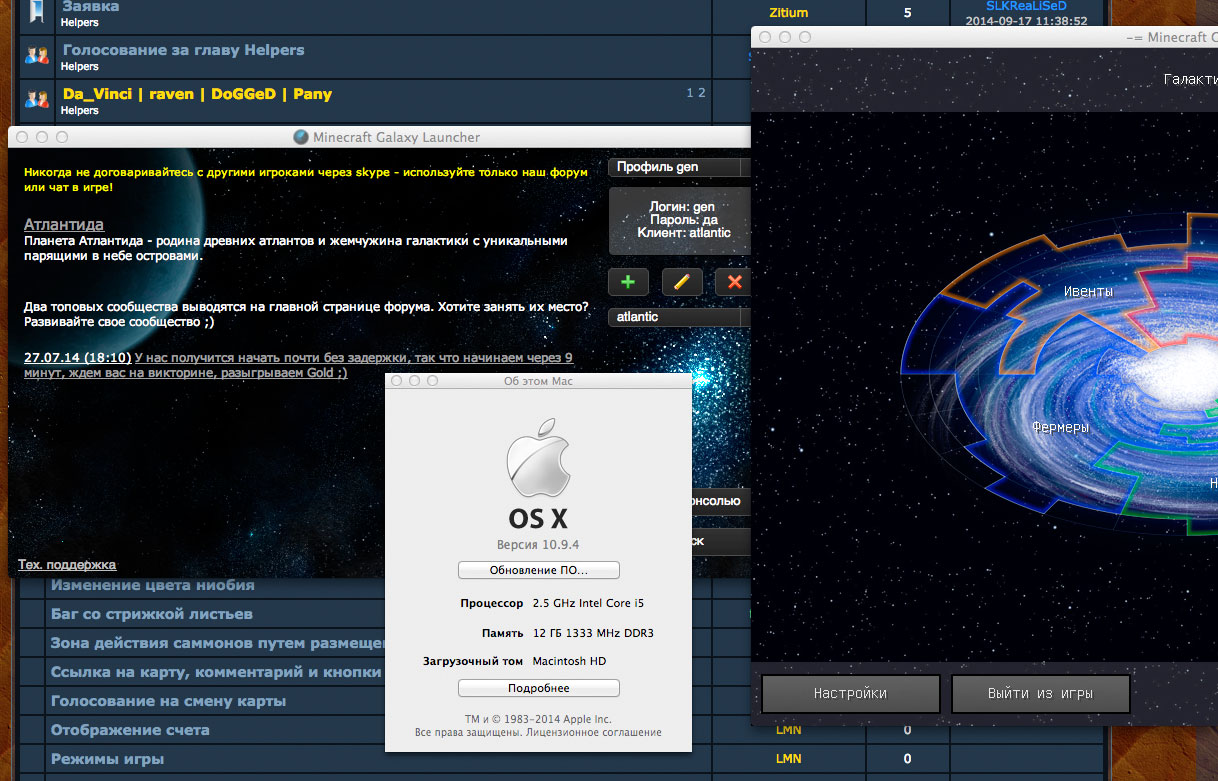1218x781 pixels.
Task: Open forum topic Заявка
Action: (90, 7)
